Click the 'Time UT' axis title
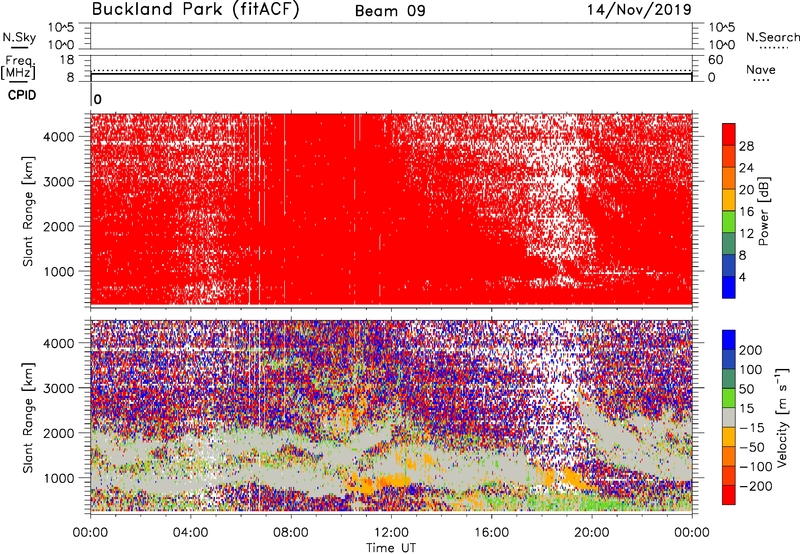Screen dimensions: 800x554 point(391,547)
